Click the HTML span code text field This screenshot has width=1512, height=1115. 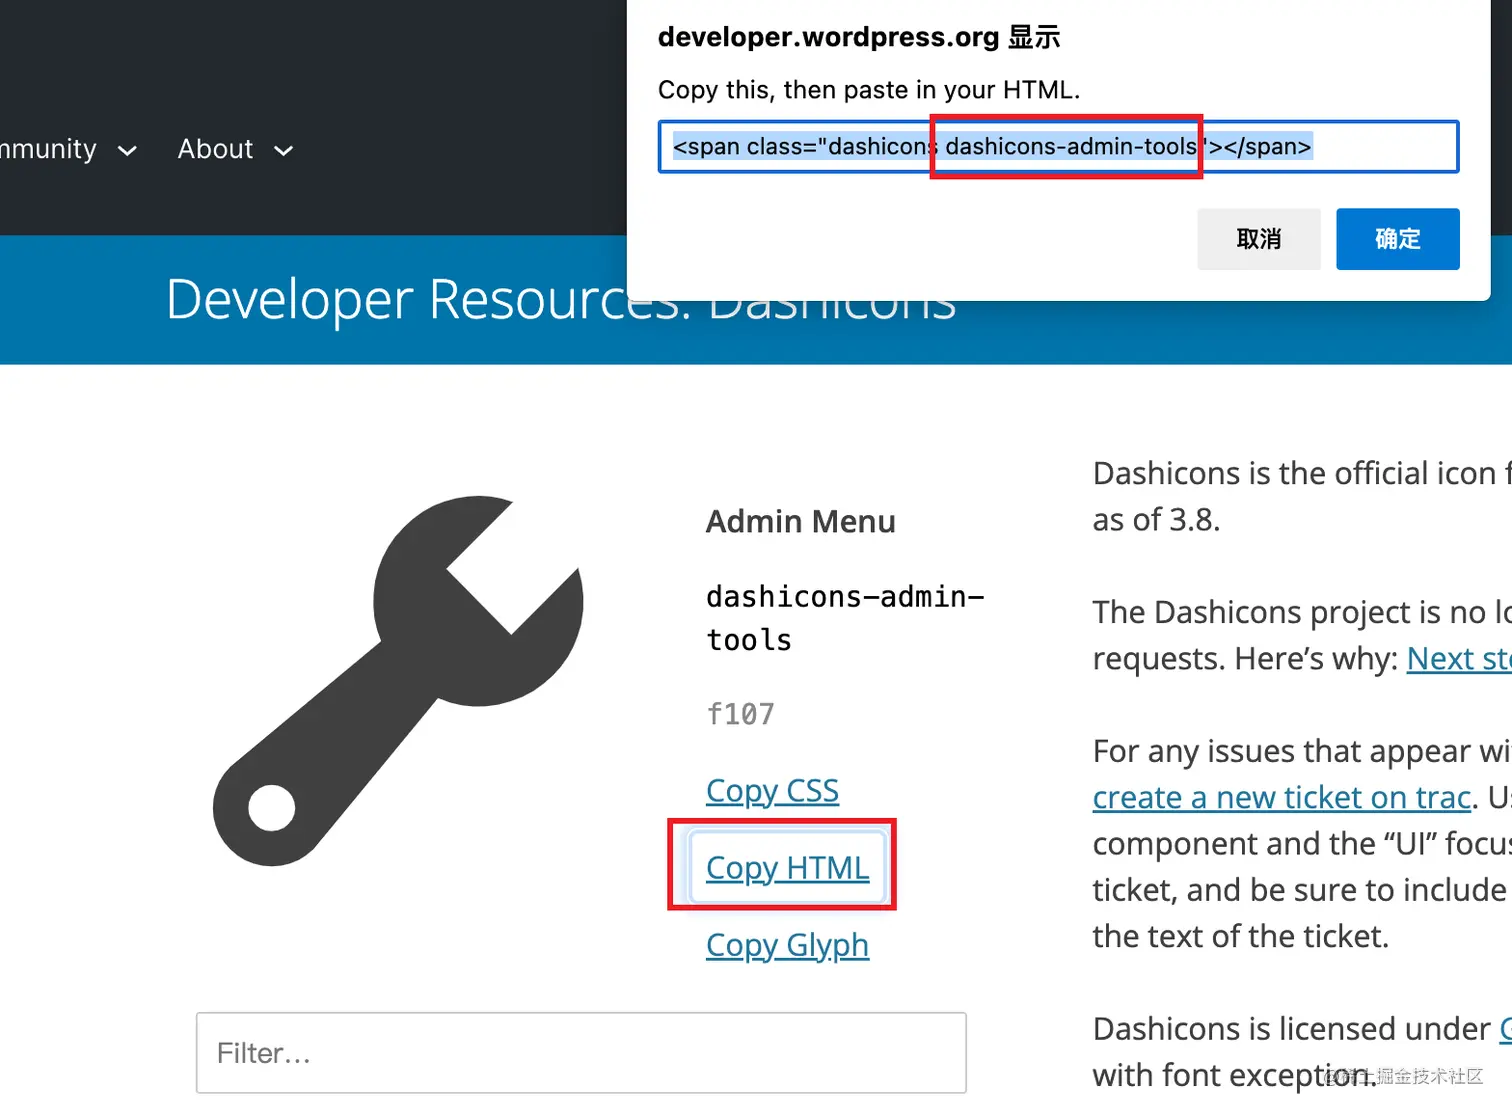(1058, 147)
